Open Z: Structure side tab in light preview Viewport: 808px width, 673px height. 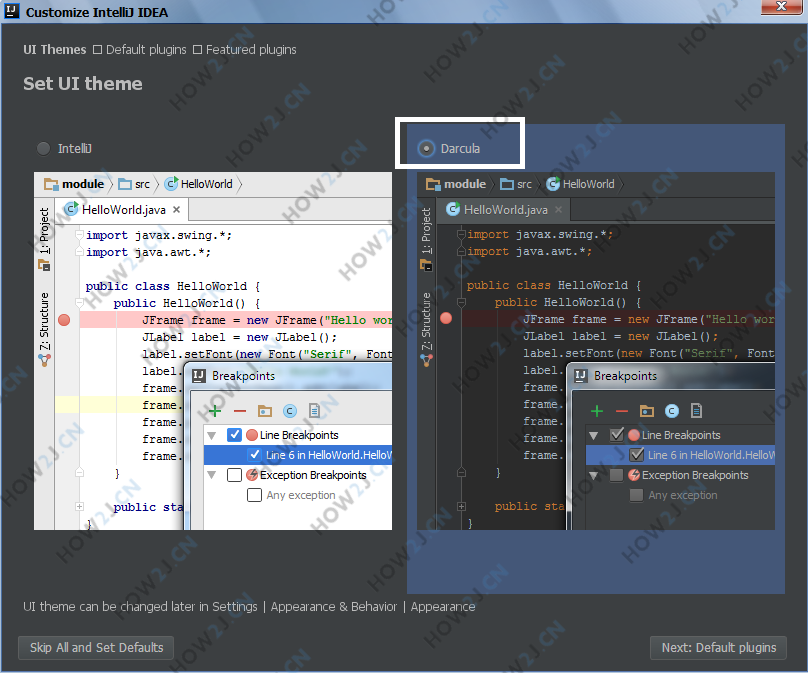44,328
